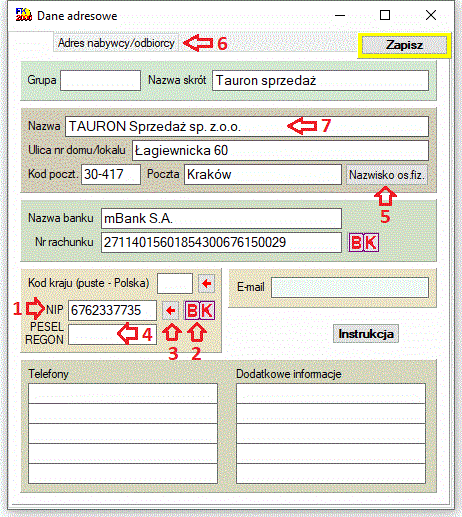Click the Nazwa field with TAURON Sprzedaż
This screenshot has height=517, width=462.
coord(247,126)
